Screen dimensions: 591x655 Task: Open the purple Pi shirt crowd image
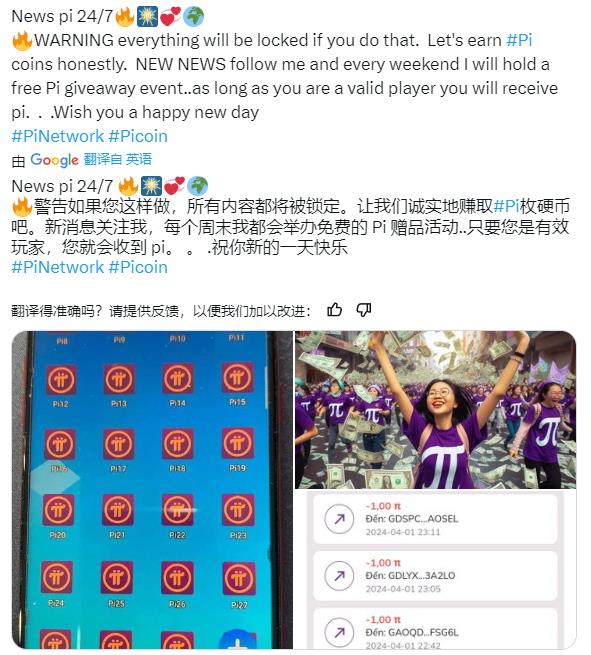coord(436,410)
